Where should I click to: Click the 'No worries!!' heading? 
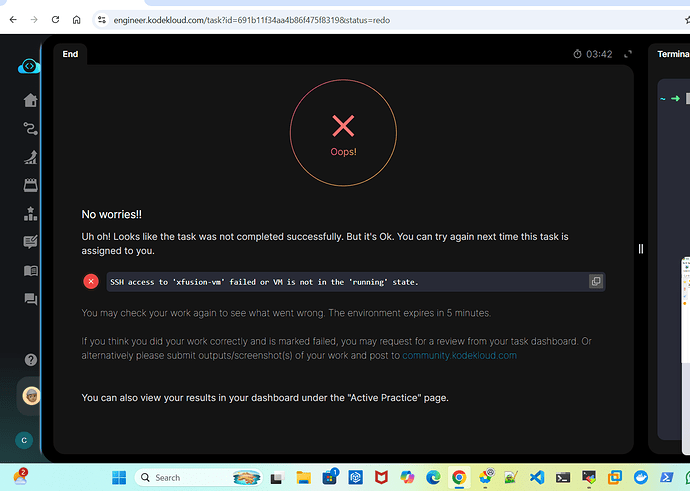click(x=112, y=214)
